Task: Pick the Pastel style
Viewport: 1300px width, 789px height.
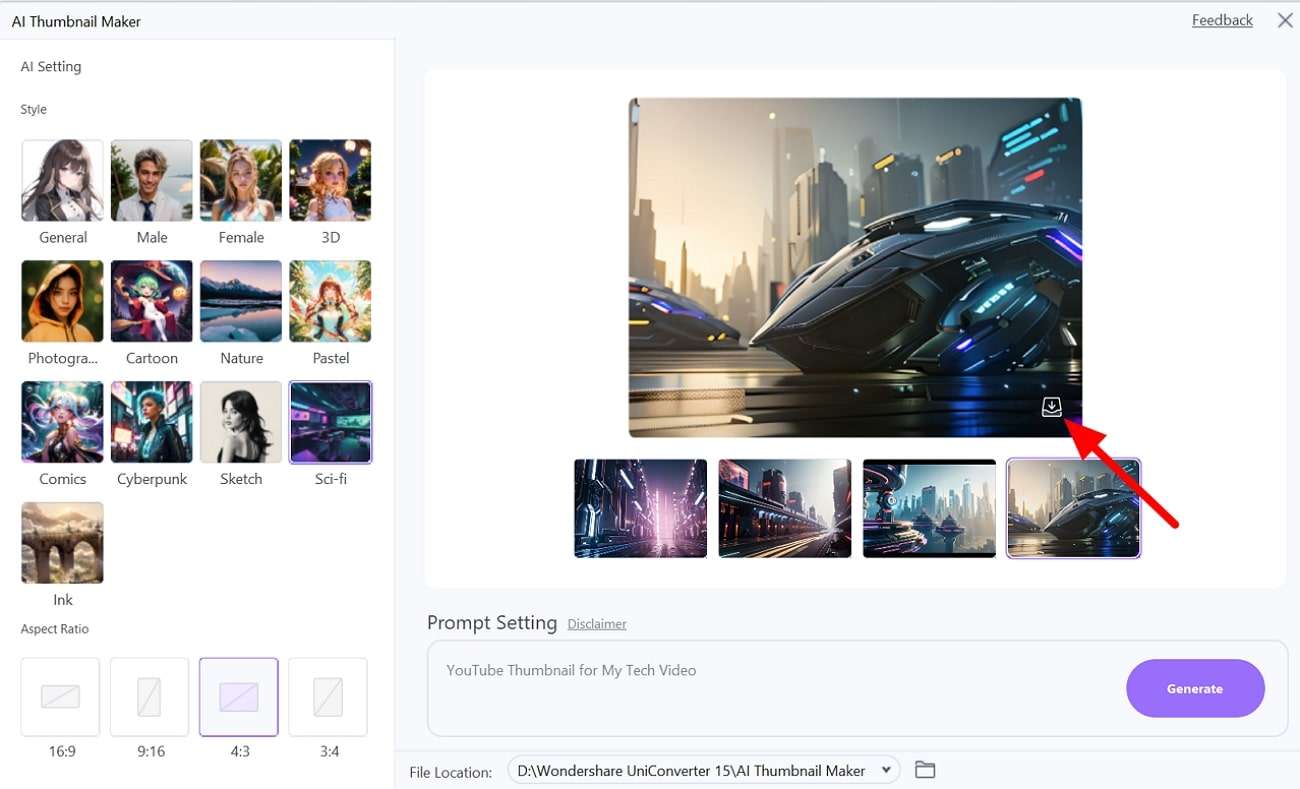Action: pyautogui.click(x=330, y=301)
